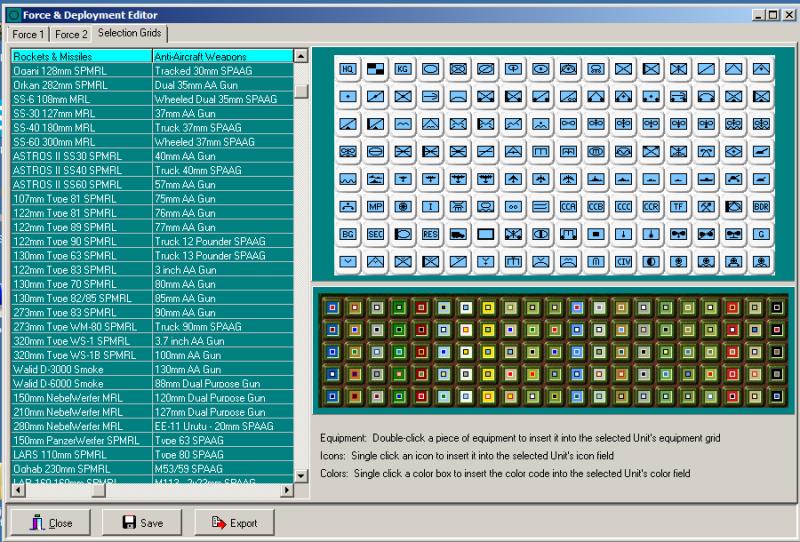800x542 pixels.
Task: Select Walid D-3000 Smoke entry
Action: pyautogui.click(x=82, y=369)
